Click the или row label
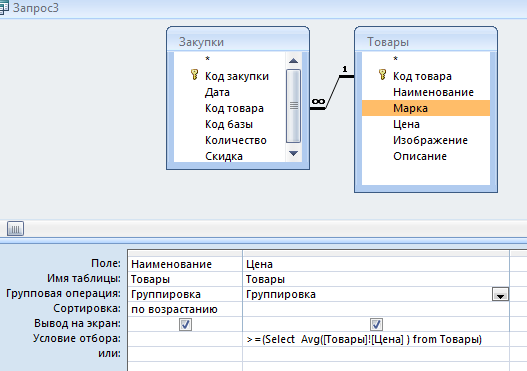The height and width of the screenshot is (371, 527). point(109,353)
